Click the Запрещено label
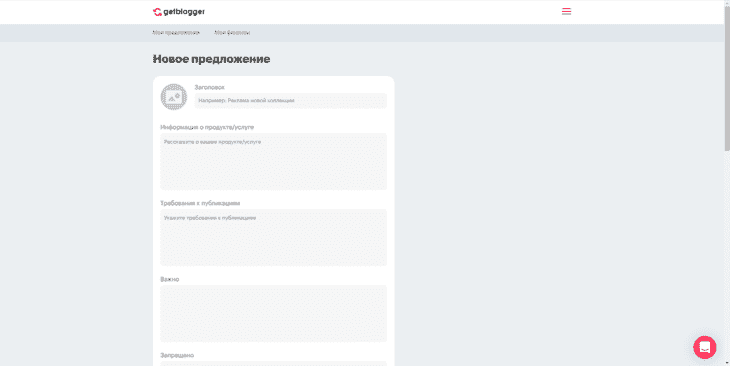Image resolution: width=730 pixels, height=366 pixels. point(177,355)
